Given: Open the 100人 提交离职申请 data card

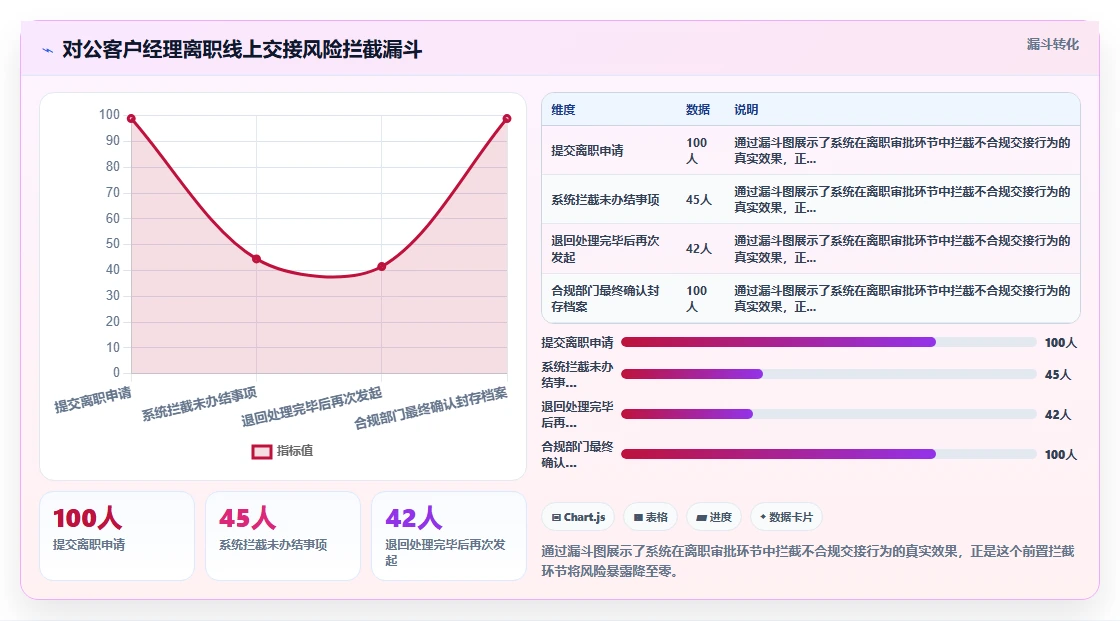Looking at the screenshot, I should click(x=117, y=536).
